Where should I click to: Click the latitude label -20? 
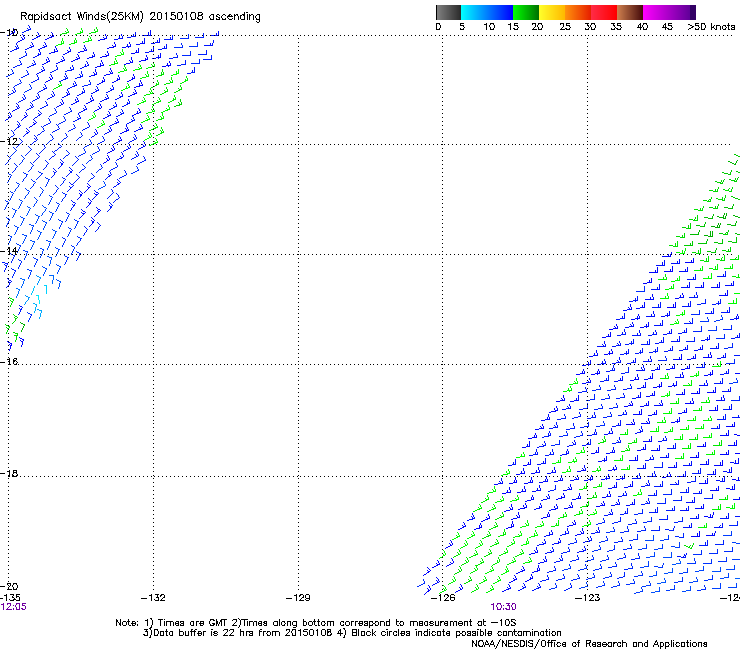[x=9, y=586]
